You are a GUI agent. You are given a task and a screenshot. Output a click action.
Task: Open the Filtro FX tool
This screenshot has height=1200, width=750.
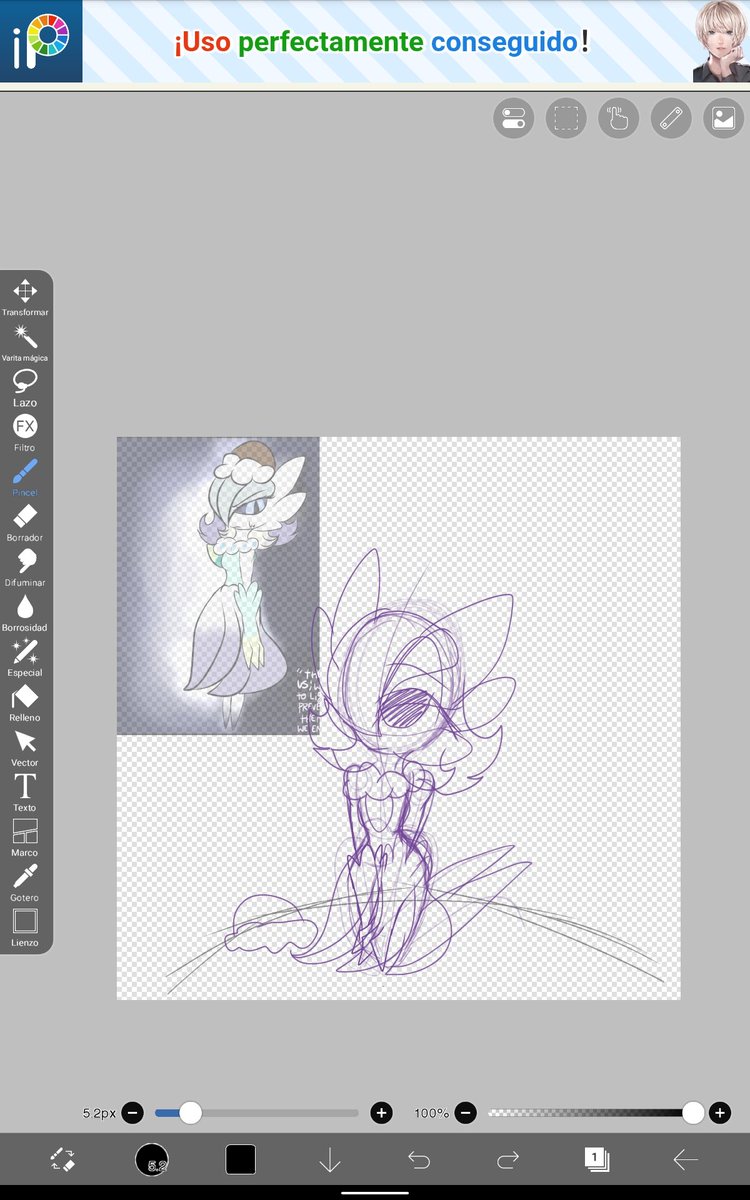25,432
